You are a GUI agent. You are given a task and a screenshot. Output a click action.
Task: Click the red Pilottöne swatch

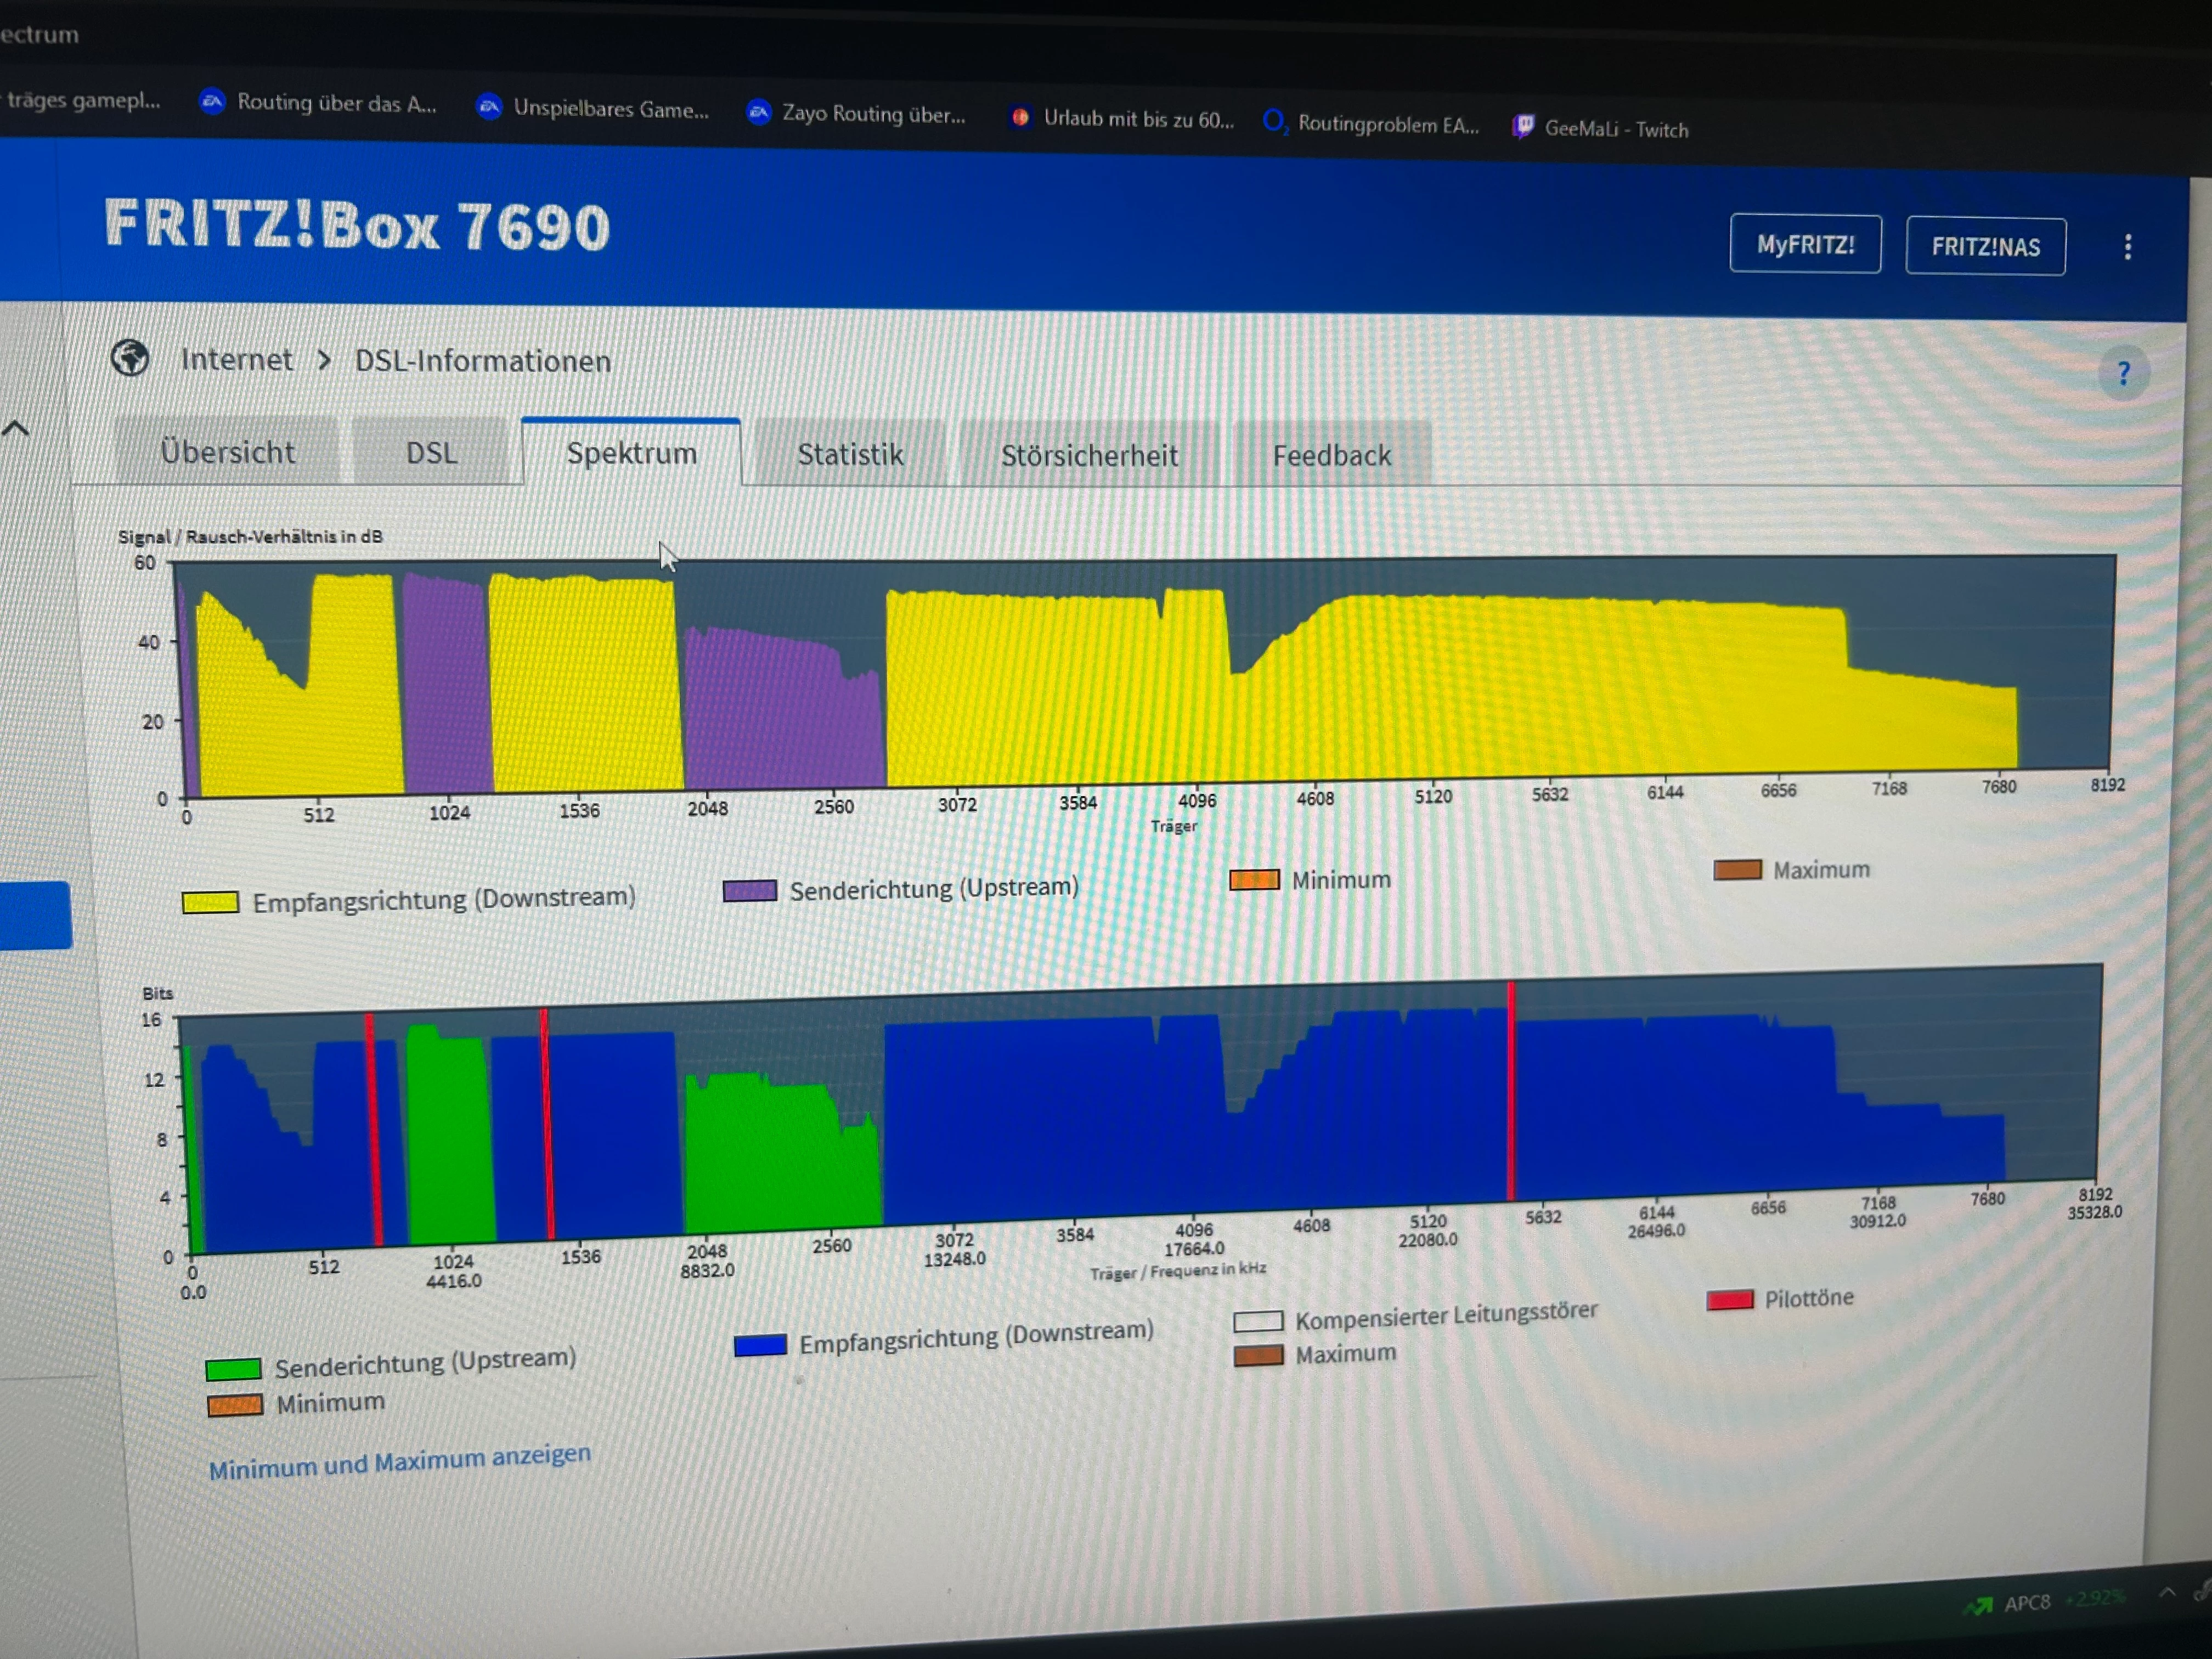(x=1730, y=1300)
